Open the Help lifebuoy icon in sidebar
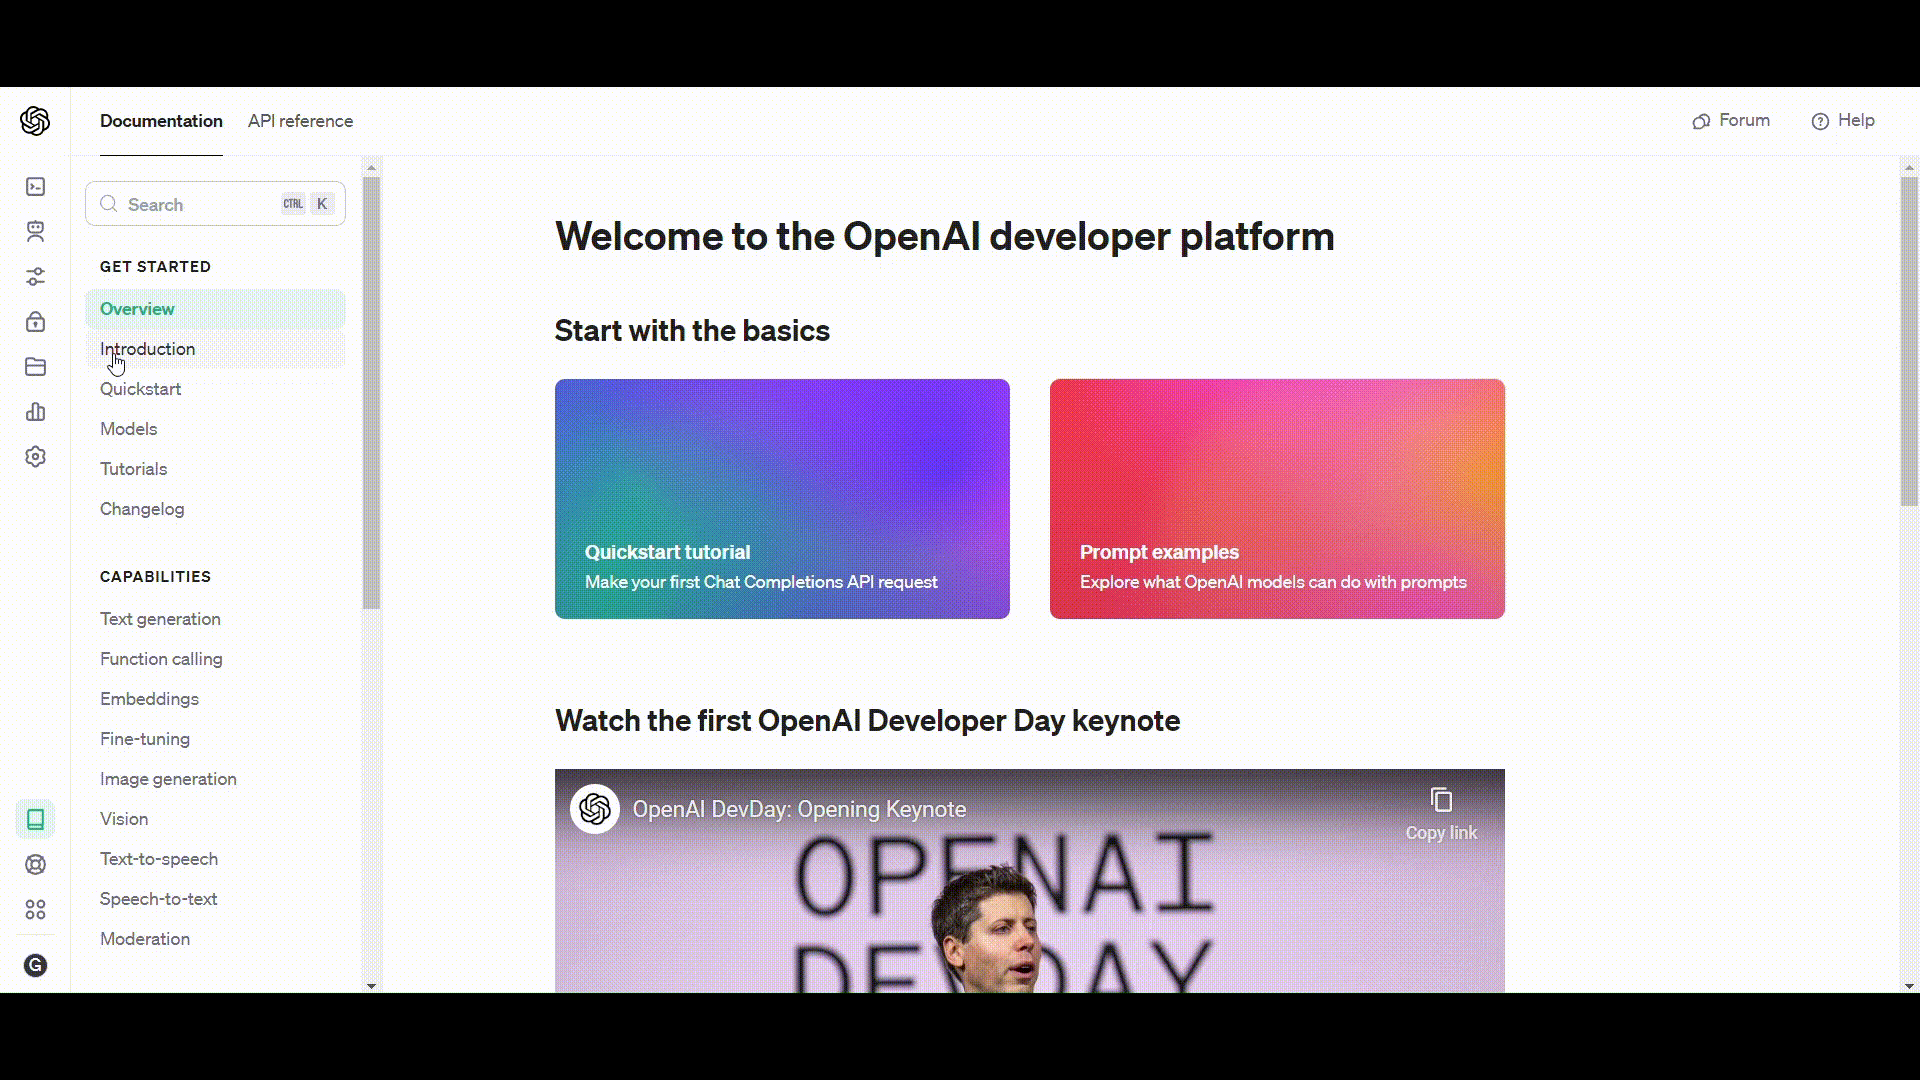Screen dimensions: 1920x1080 point(35,865)
